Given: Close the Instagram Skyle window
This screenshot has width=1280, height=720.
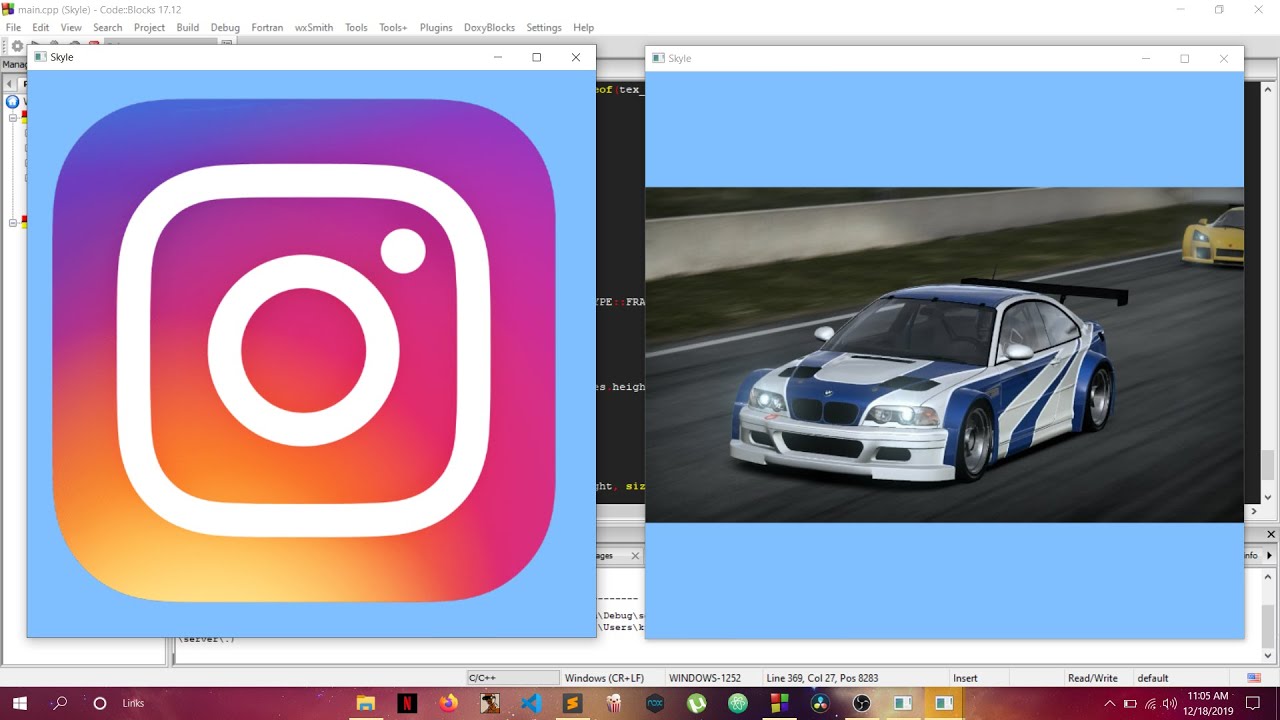Looking at the screenshot, I should [576, 57].
